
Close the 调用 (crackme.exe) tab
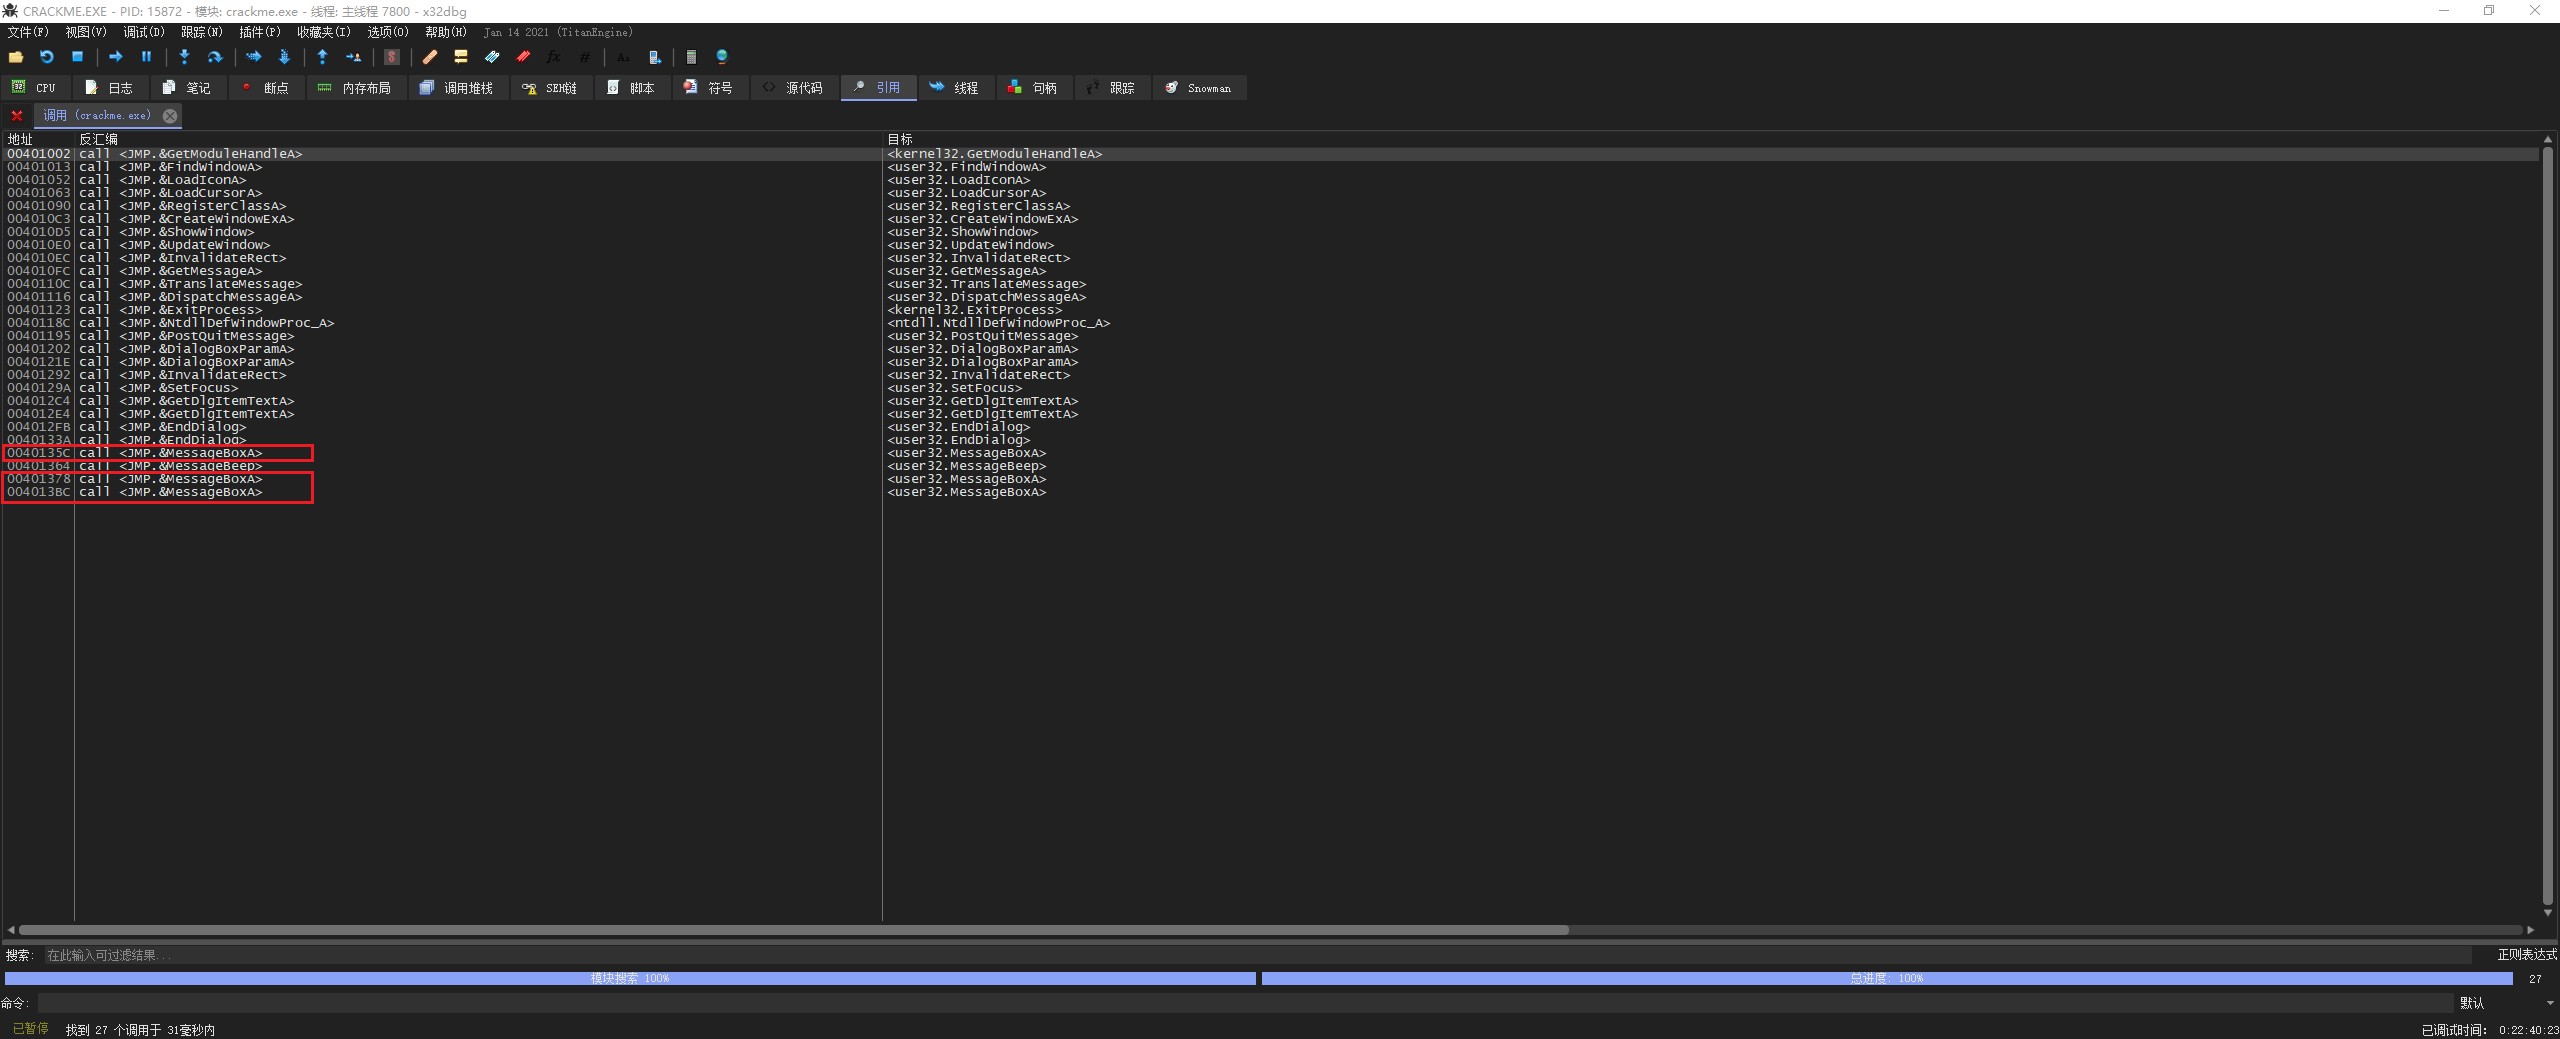point(170,116)
